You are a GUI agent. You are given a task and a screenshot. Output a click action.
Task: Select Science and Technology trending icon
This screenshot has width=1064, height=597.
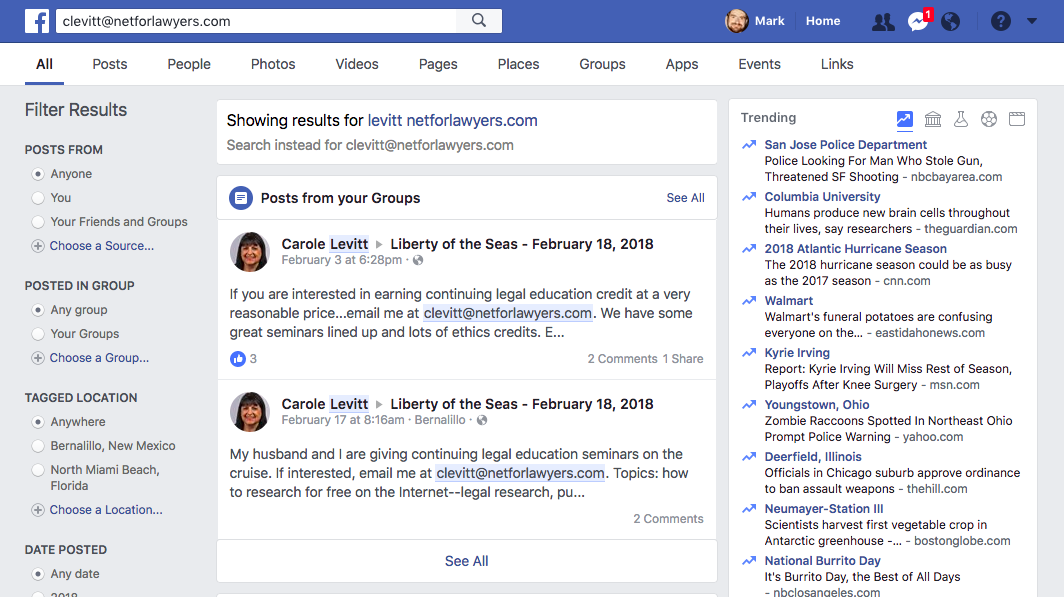(x=961, y=119)
